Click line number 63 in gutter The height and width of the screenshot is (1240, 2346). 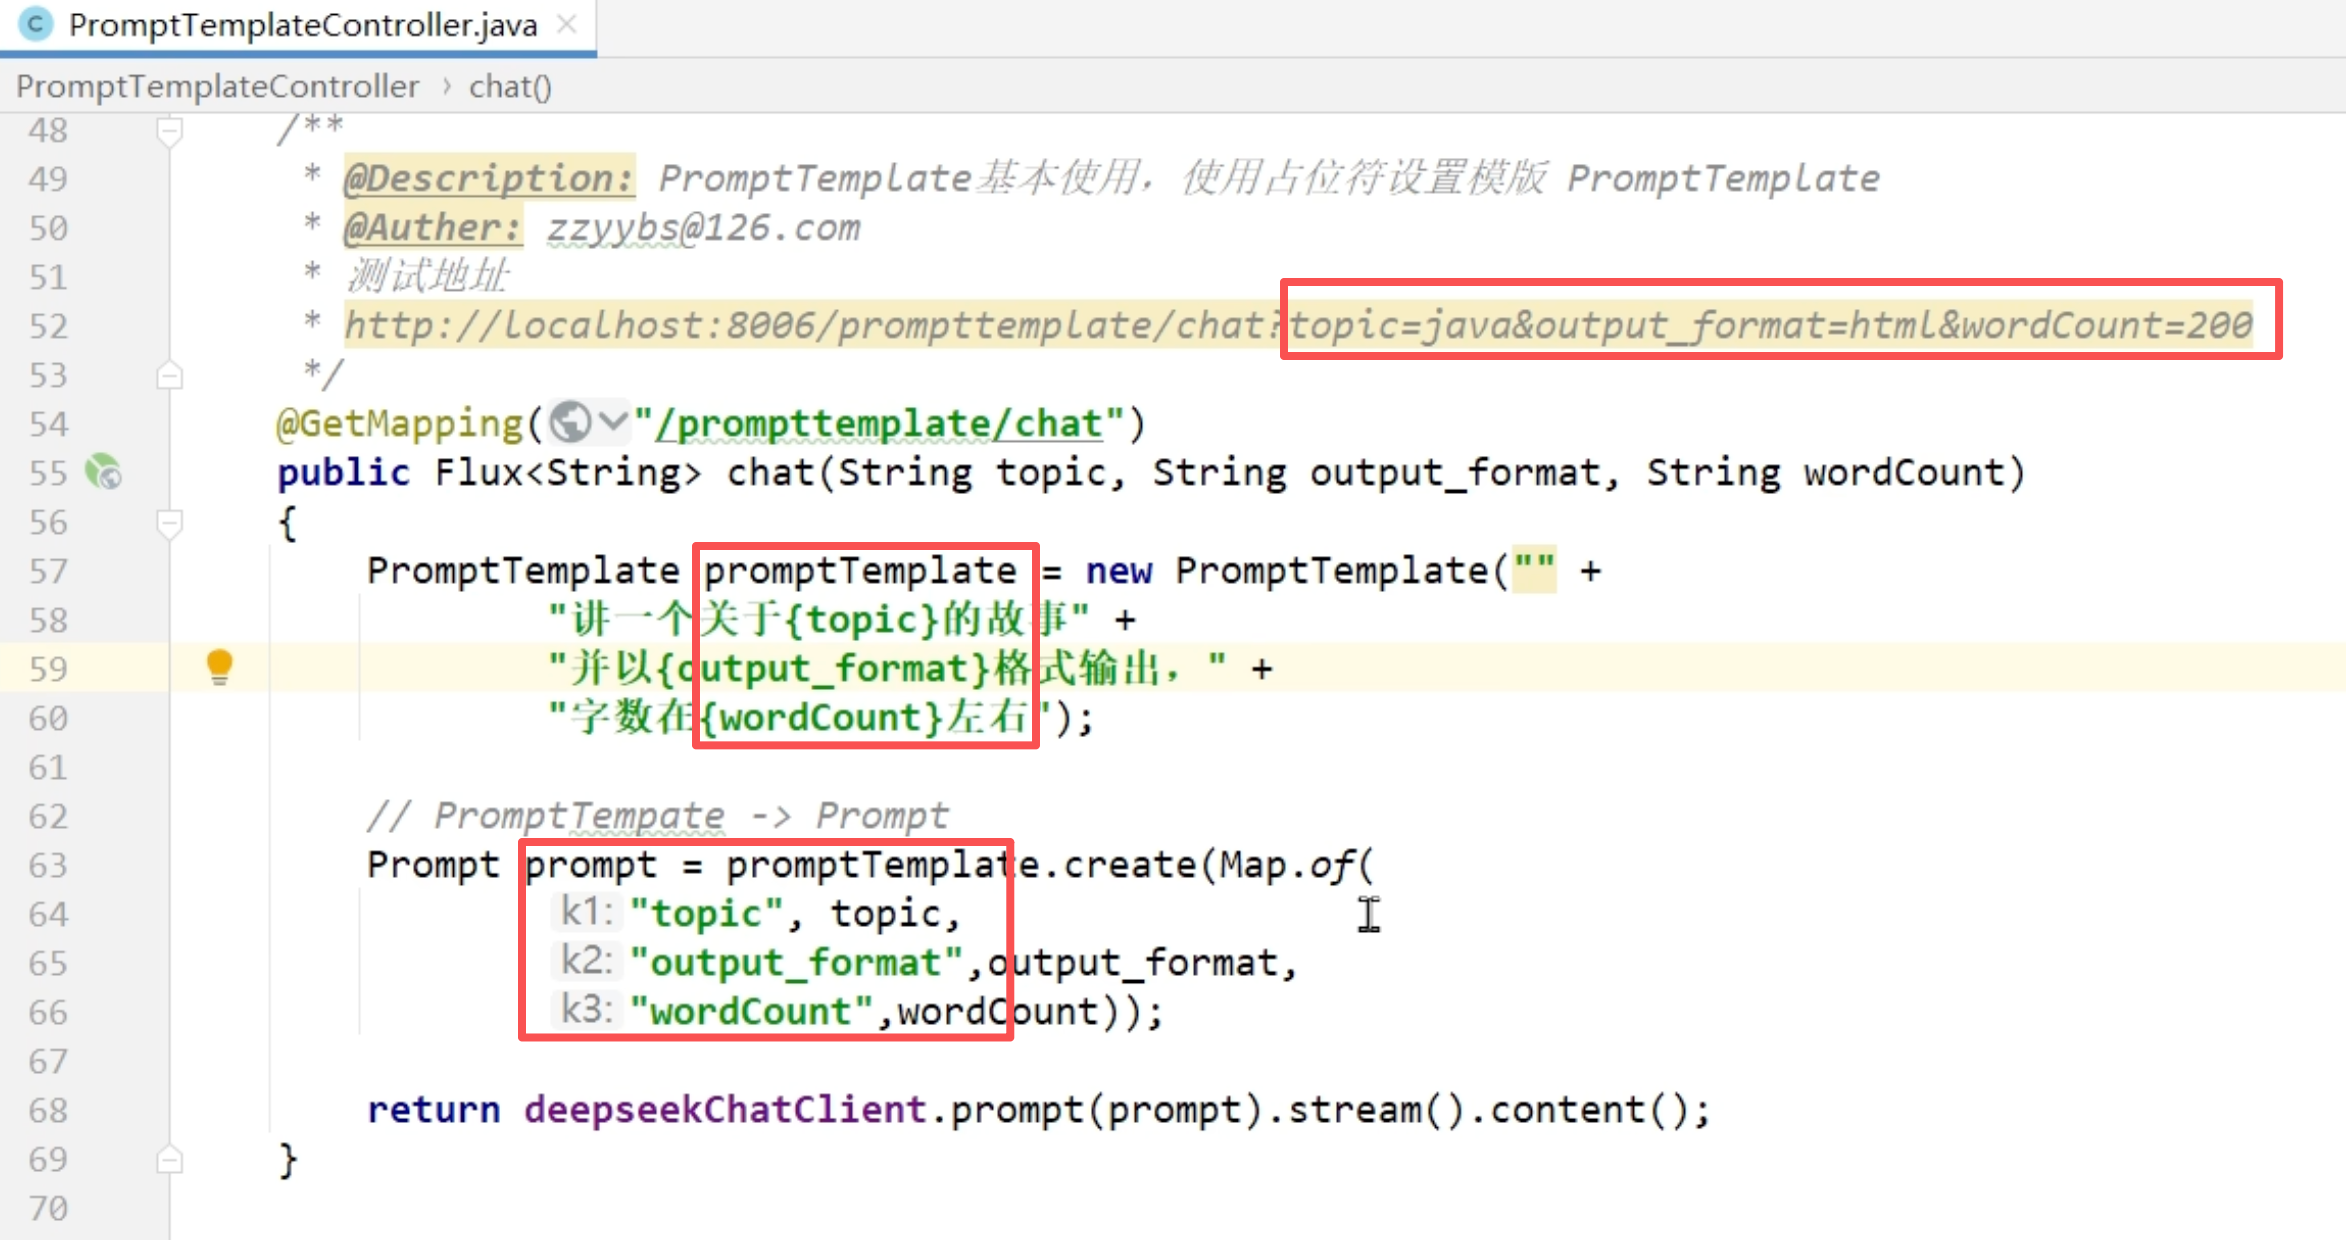coord(48,865)
